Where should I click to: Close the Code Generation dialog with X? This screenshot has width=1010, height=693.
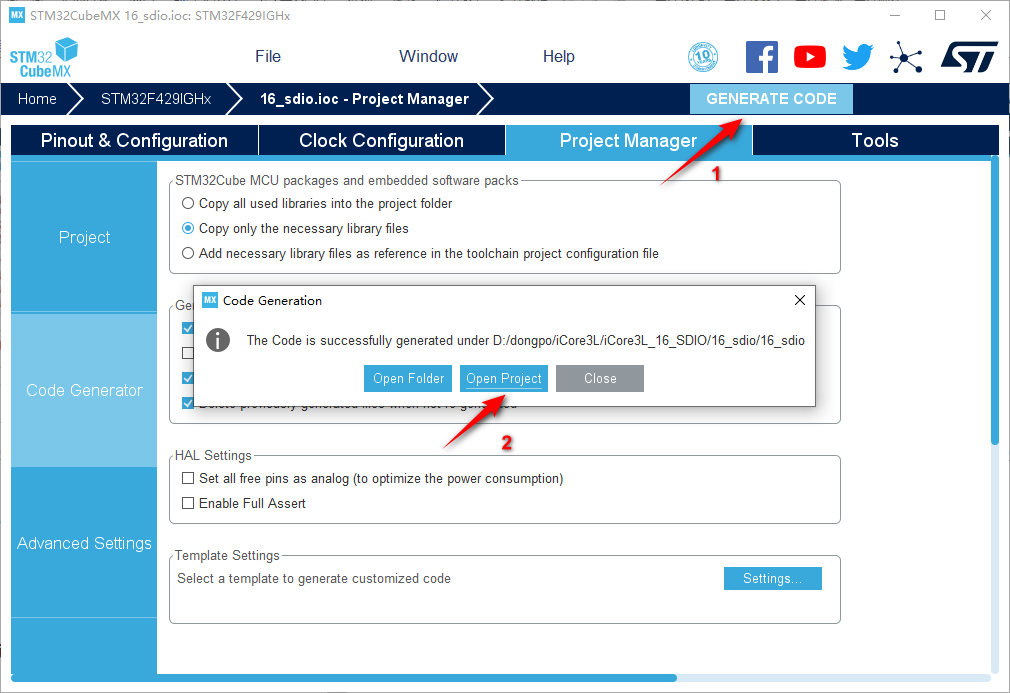click(799, 300)
